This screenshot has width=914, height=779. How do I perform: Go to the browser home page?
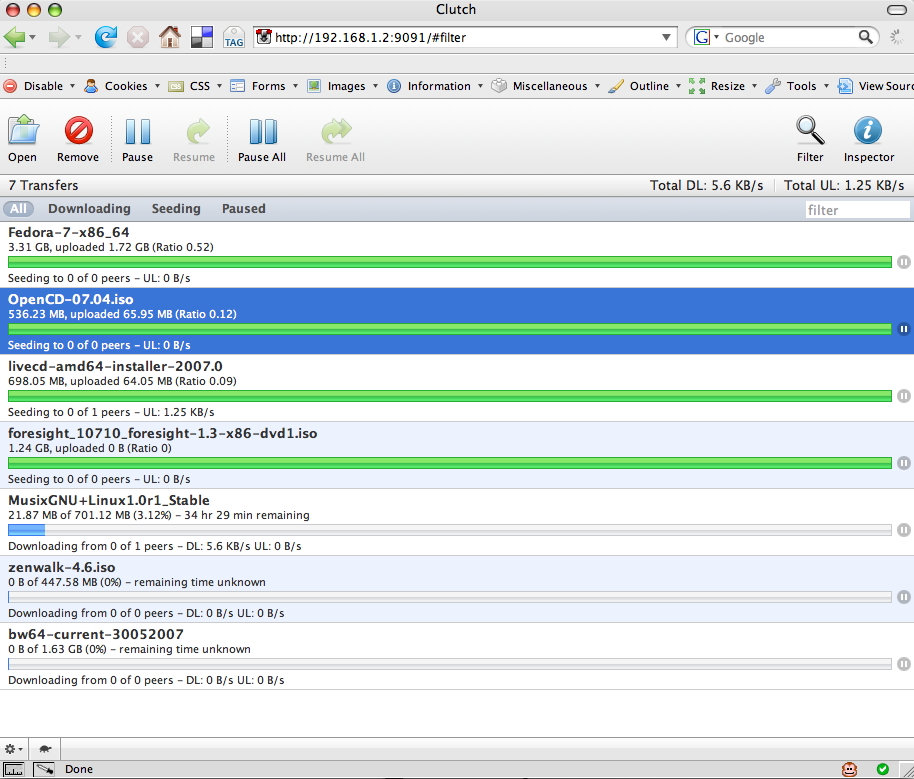tap(170, 37)
